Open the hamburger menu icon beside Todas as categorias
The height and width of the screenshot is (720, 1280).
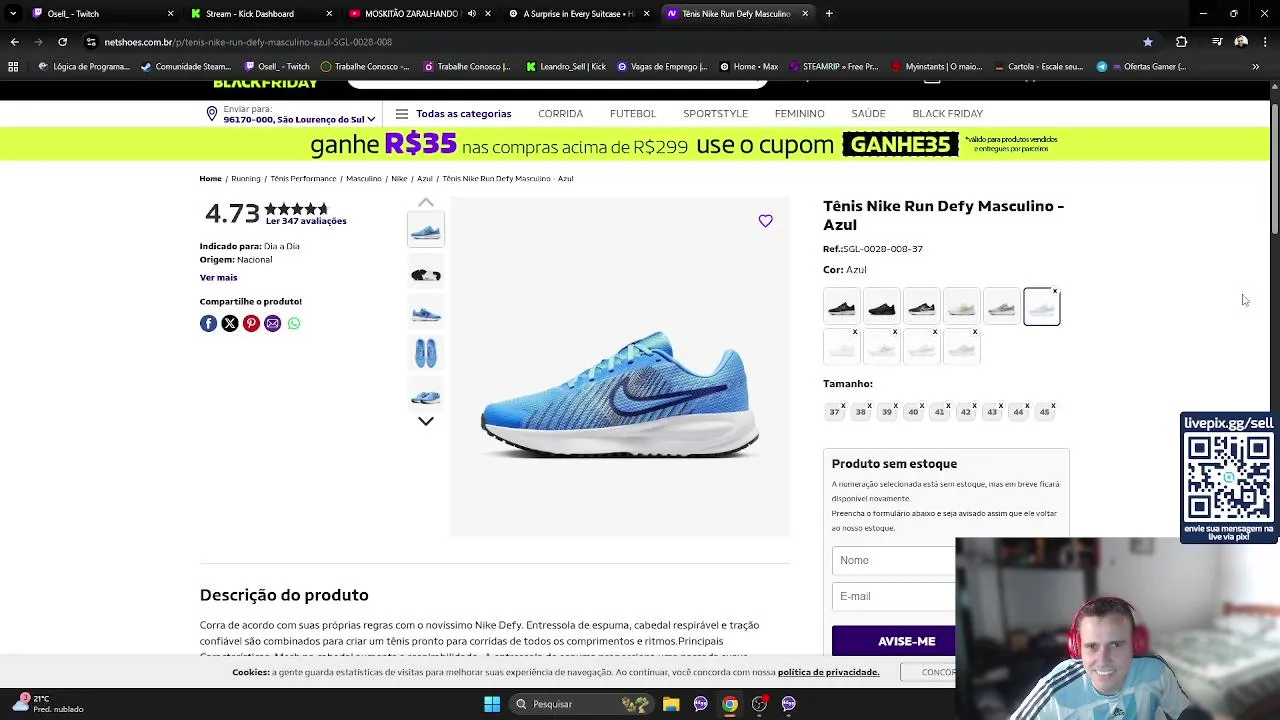coord(402,114)
